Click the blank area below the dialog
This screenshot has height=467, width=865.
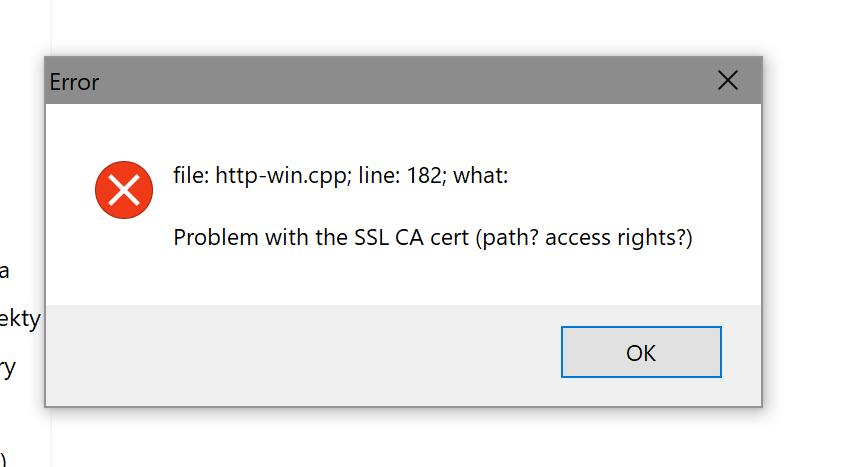pos(400,438)
